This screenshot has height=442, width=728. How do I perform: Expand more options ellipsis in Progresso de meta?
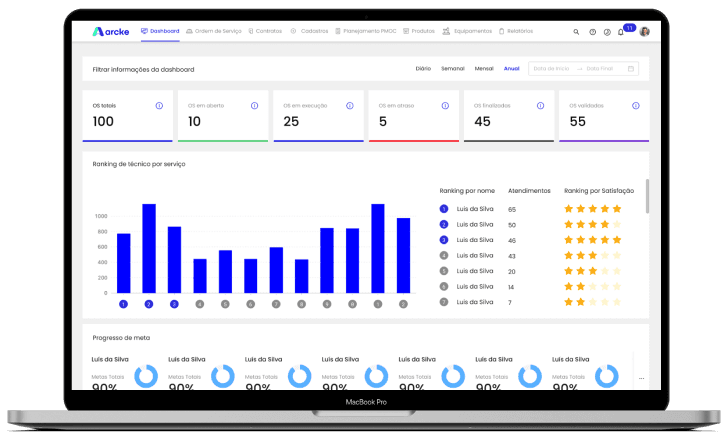coord(641,378)
